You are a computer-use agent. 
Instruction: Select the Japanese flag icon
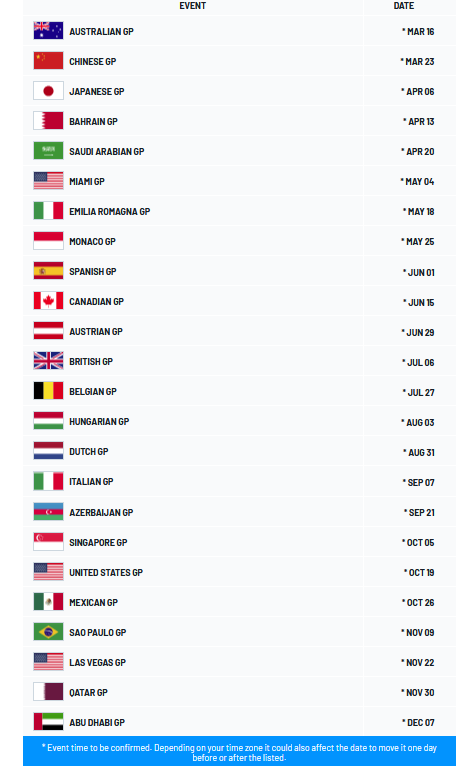point(48,91)
